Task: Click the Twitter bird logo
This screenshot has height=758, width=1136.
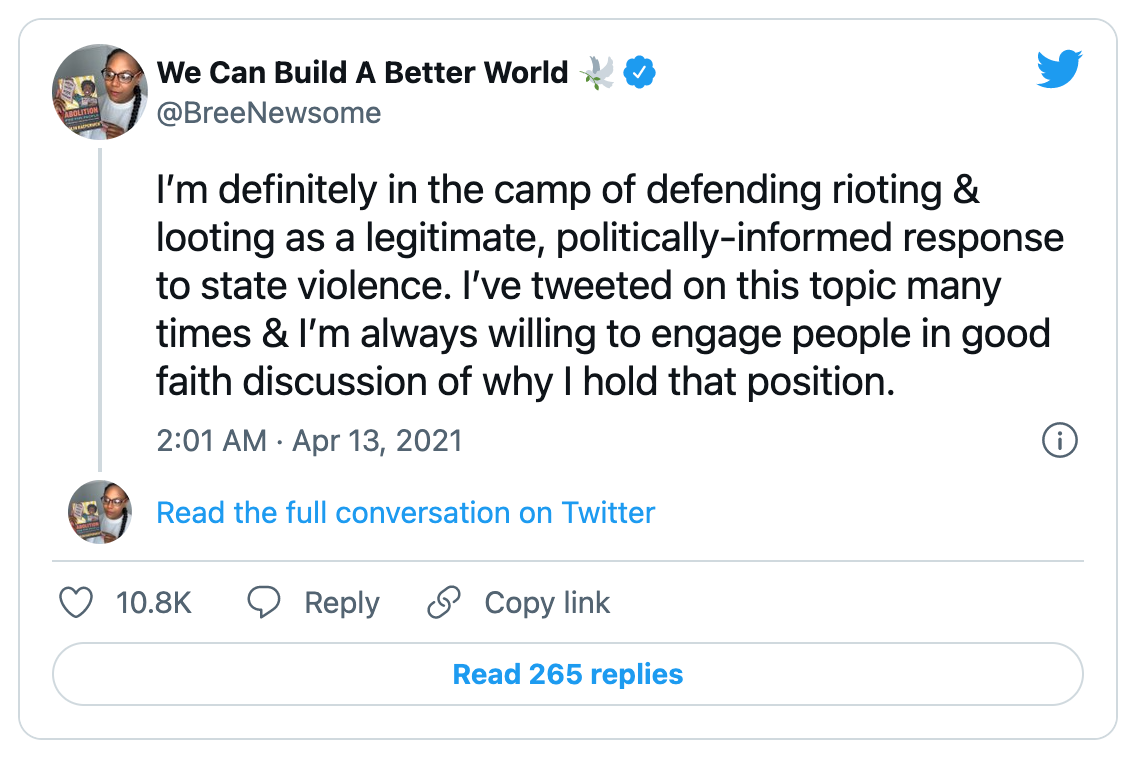Action: click(1059, 72)
